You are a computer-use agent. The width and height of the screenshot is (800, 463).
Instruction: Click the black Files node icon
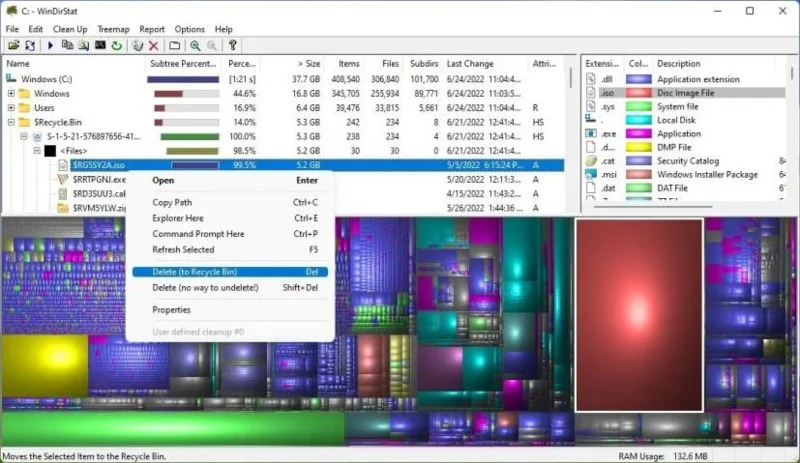[x=50, y=151]
